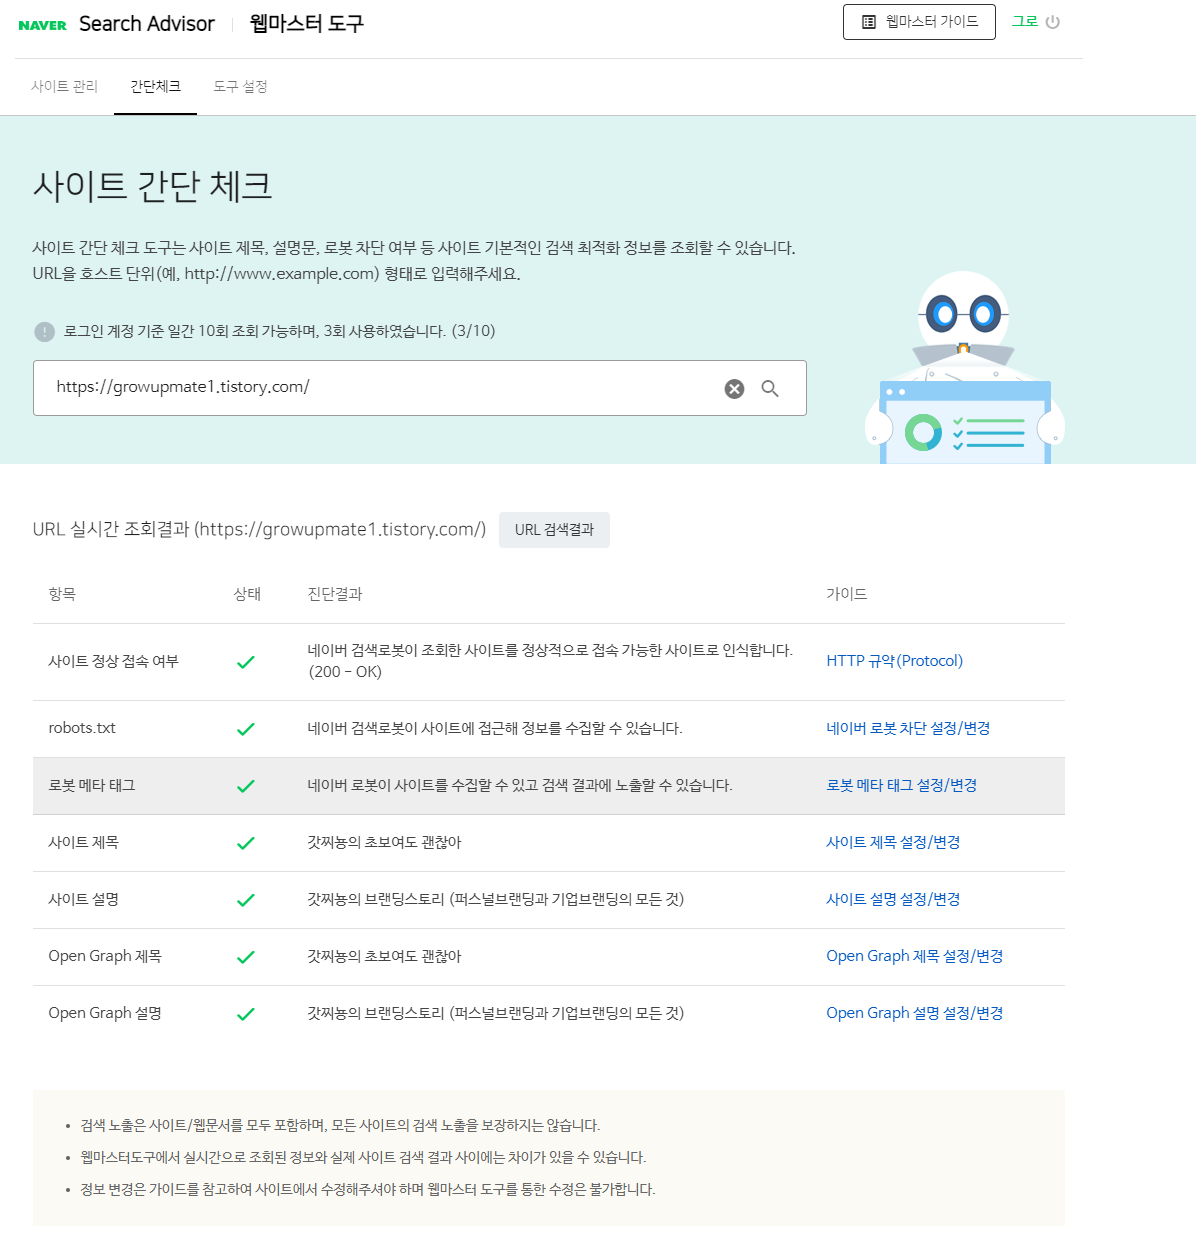
Task: Click the 진단결과 column header
Action: (x=335, y=594)
